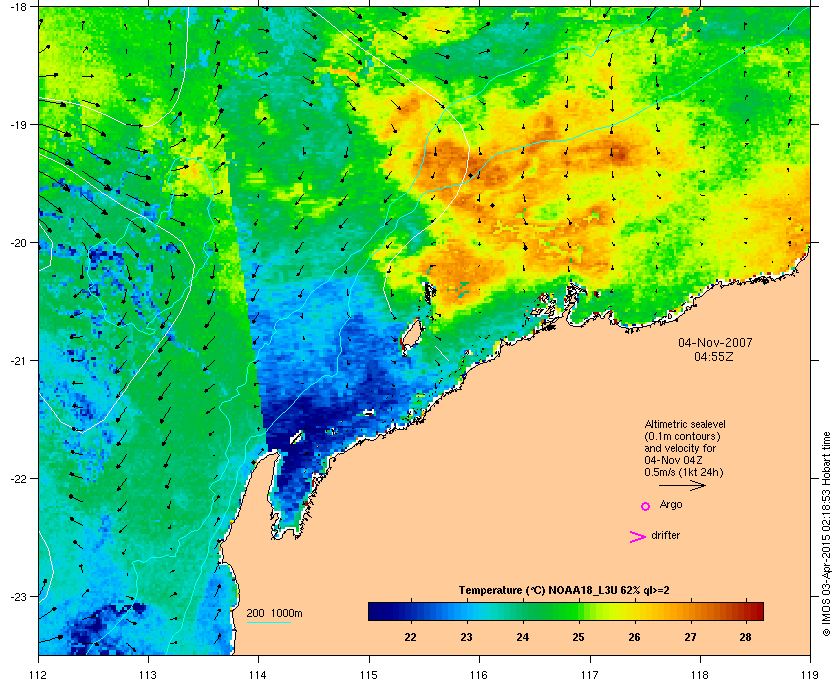This screenshot has height=680, width=840.
Task: Click the latitude axis label -21
Action: coord(19,360)
